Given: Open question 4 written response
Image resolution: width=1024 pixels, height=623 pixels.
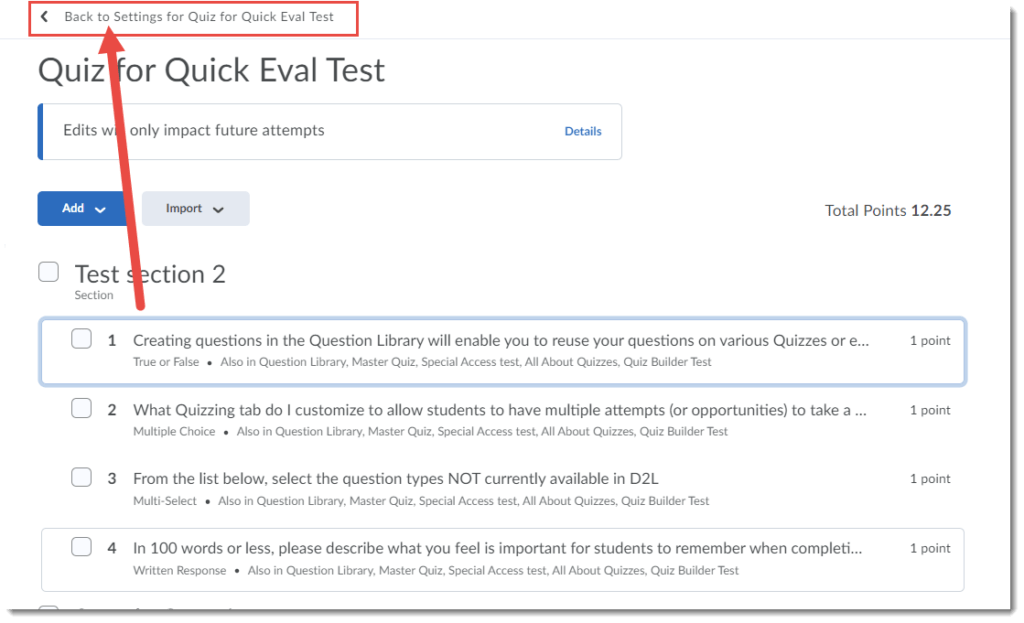Looking at the screenshot, I should 498,548.
